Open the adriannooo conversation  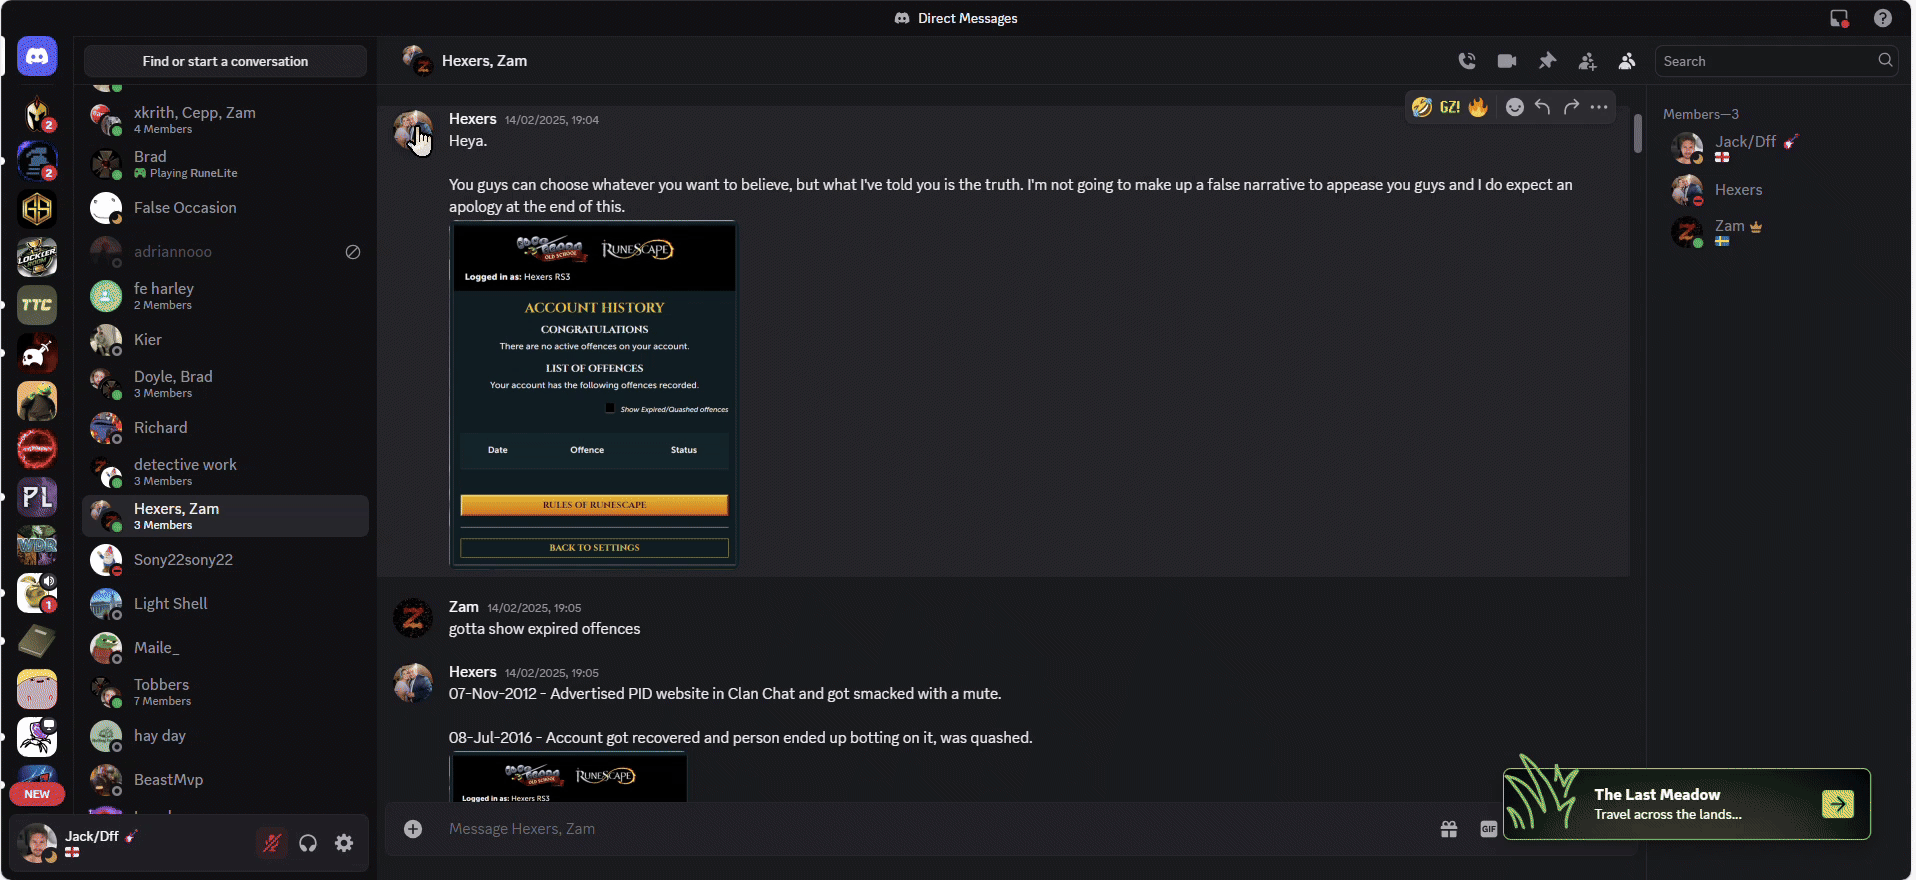pyautogui.click(x=225, y=252)
